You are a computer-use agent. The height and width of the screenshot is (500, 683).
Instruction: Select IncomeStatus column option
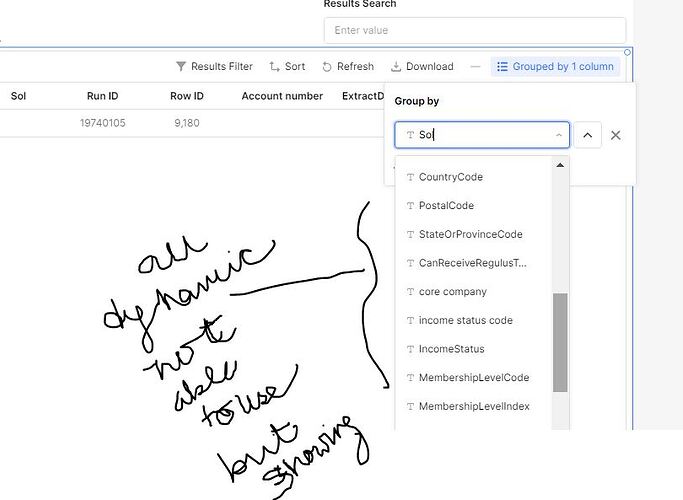[x=451, y=349]
